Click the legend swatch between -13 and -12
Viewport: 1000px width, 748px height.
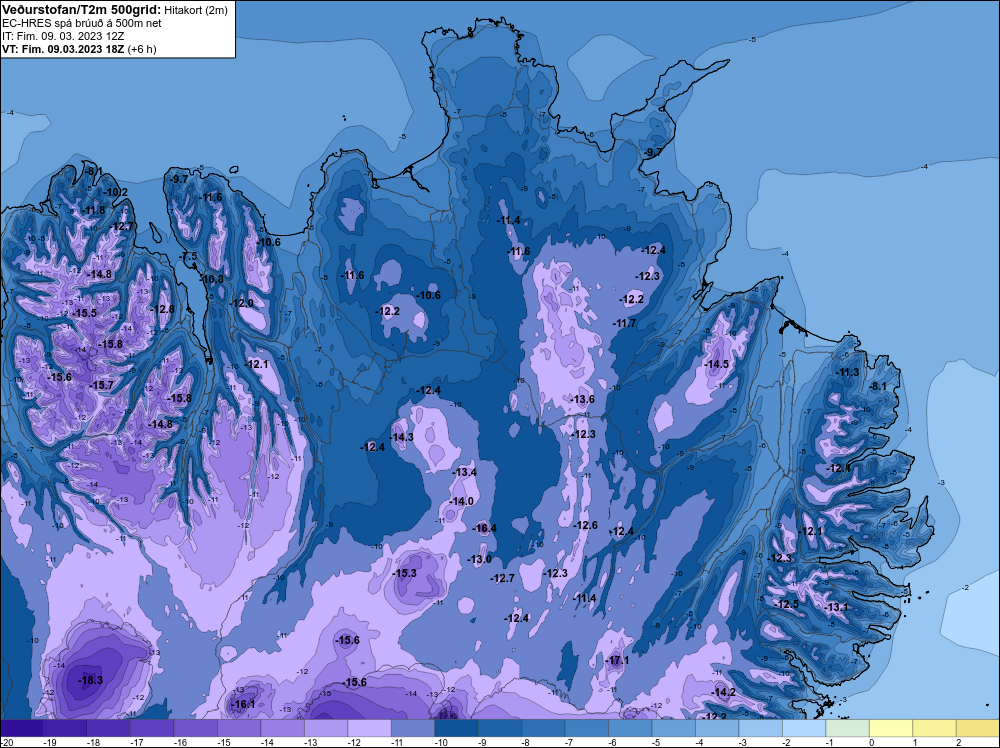click(326, 728)
